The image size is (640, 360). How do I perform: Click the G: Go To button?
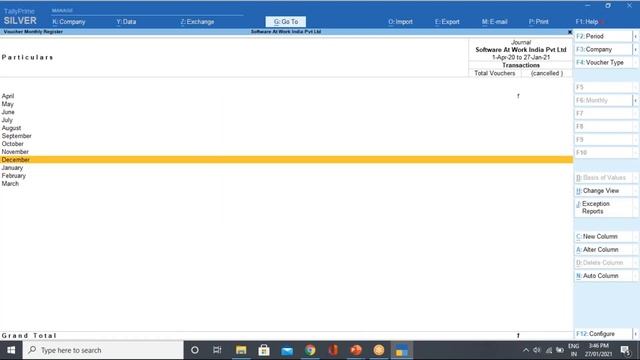[286, 22]
